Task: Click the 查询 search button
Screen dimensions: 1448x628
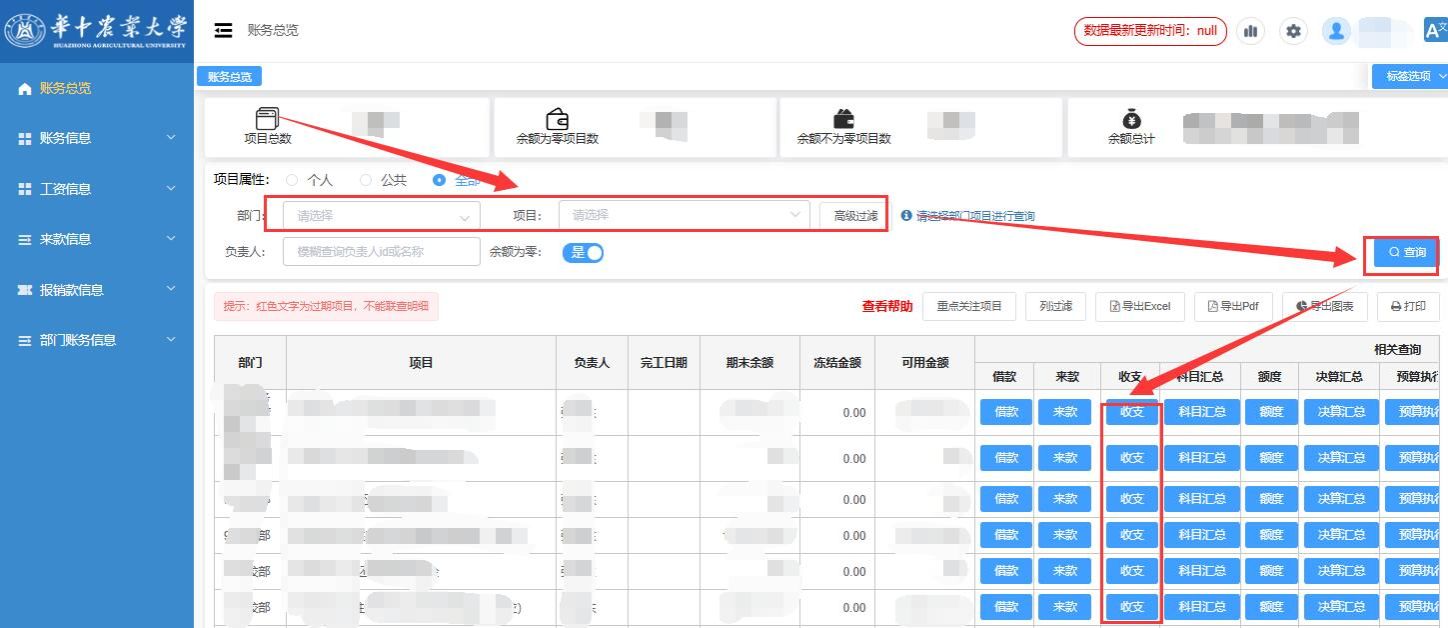Action: coord(1407,253)
